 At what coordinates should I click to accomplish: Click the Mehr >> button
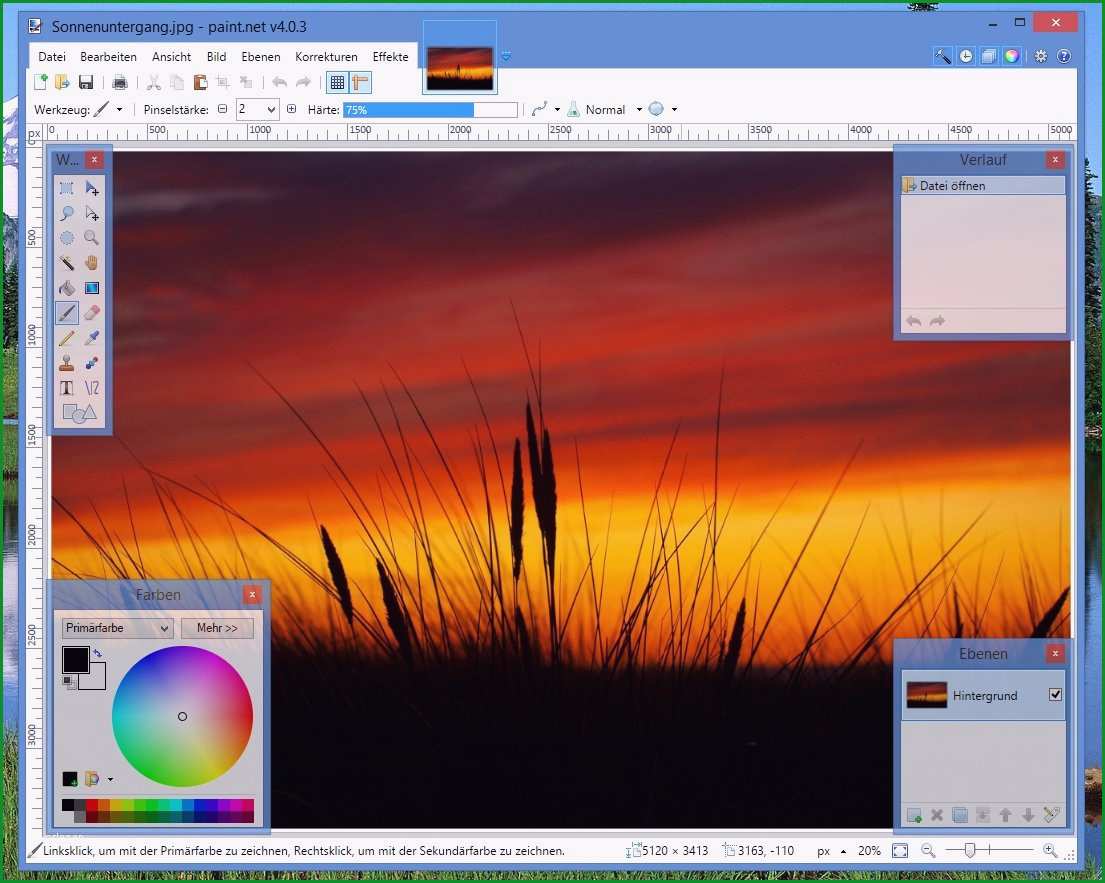point(217,628)
